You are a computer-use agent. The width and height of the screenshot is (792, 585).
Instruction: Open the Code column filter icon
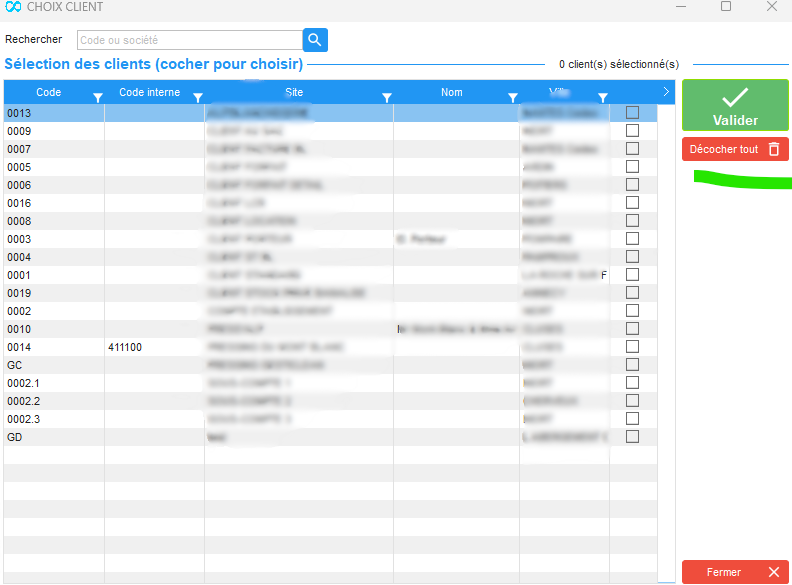pyautogui.click(x=97, y=97)
